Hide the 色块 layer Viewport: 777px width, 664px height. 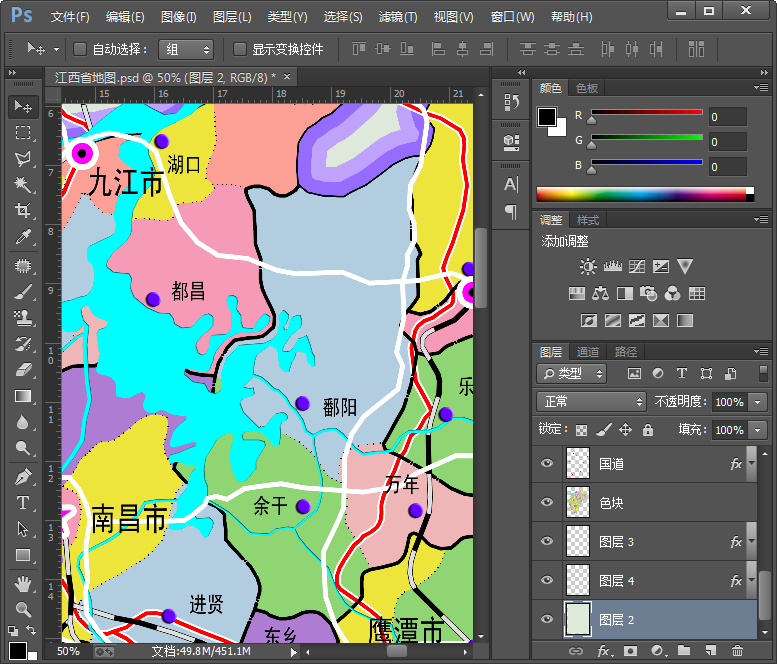[x=546, y=502]
